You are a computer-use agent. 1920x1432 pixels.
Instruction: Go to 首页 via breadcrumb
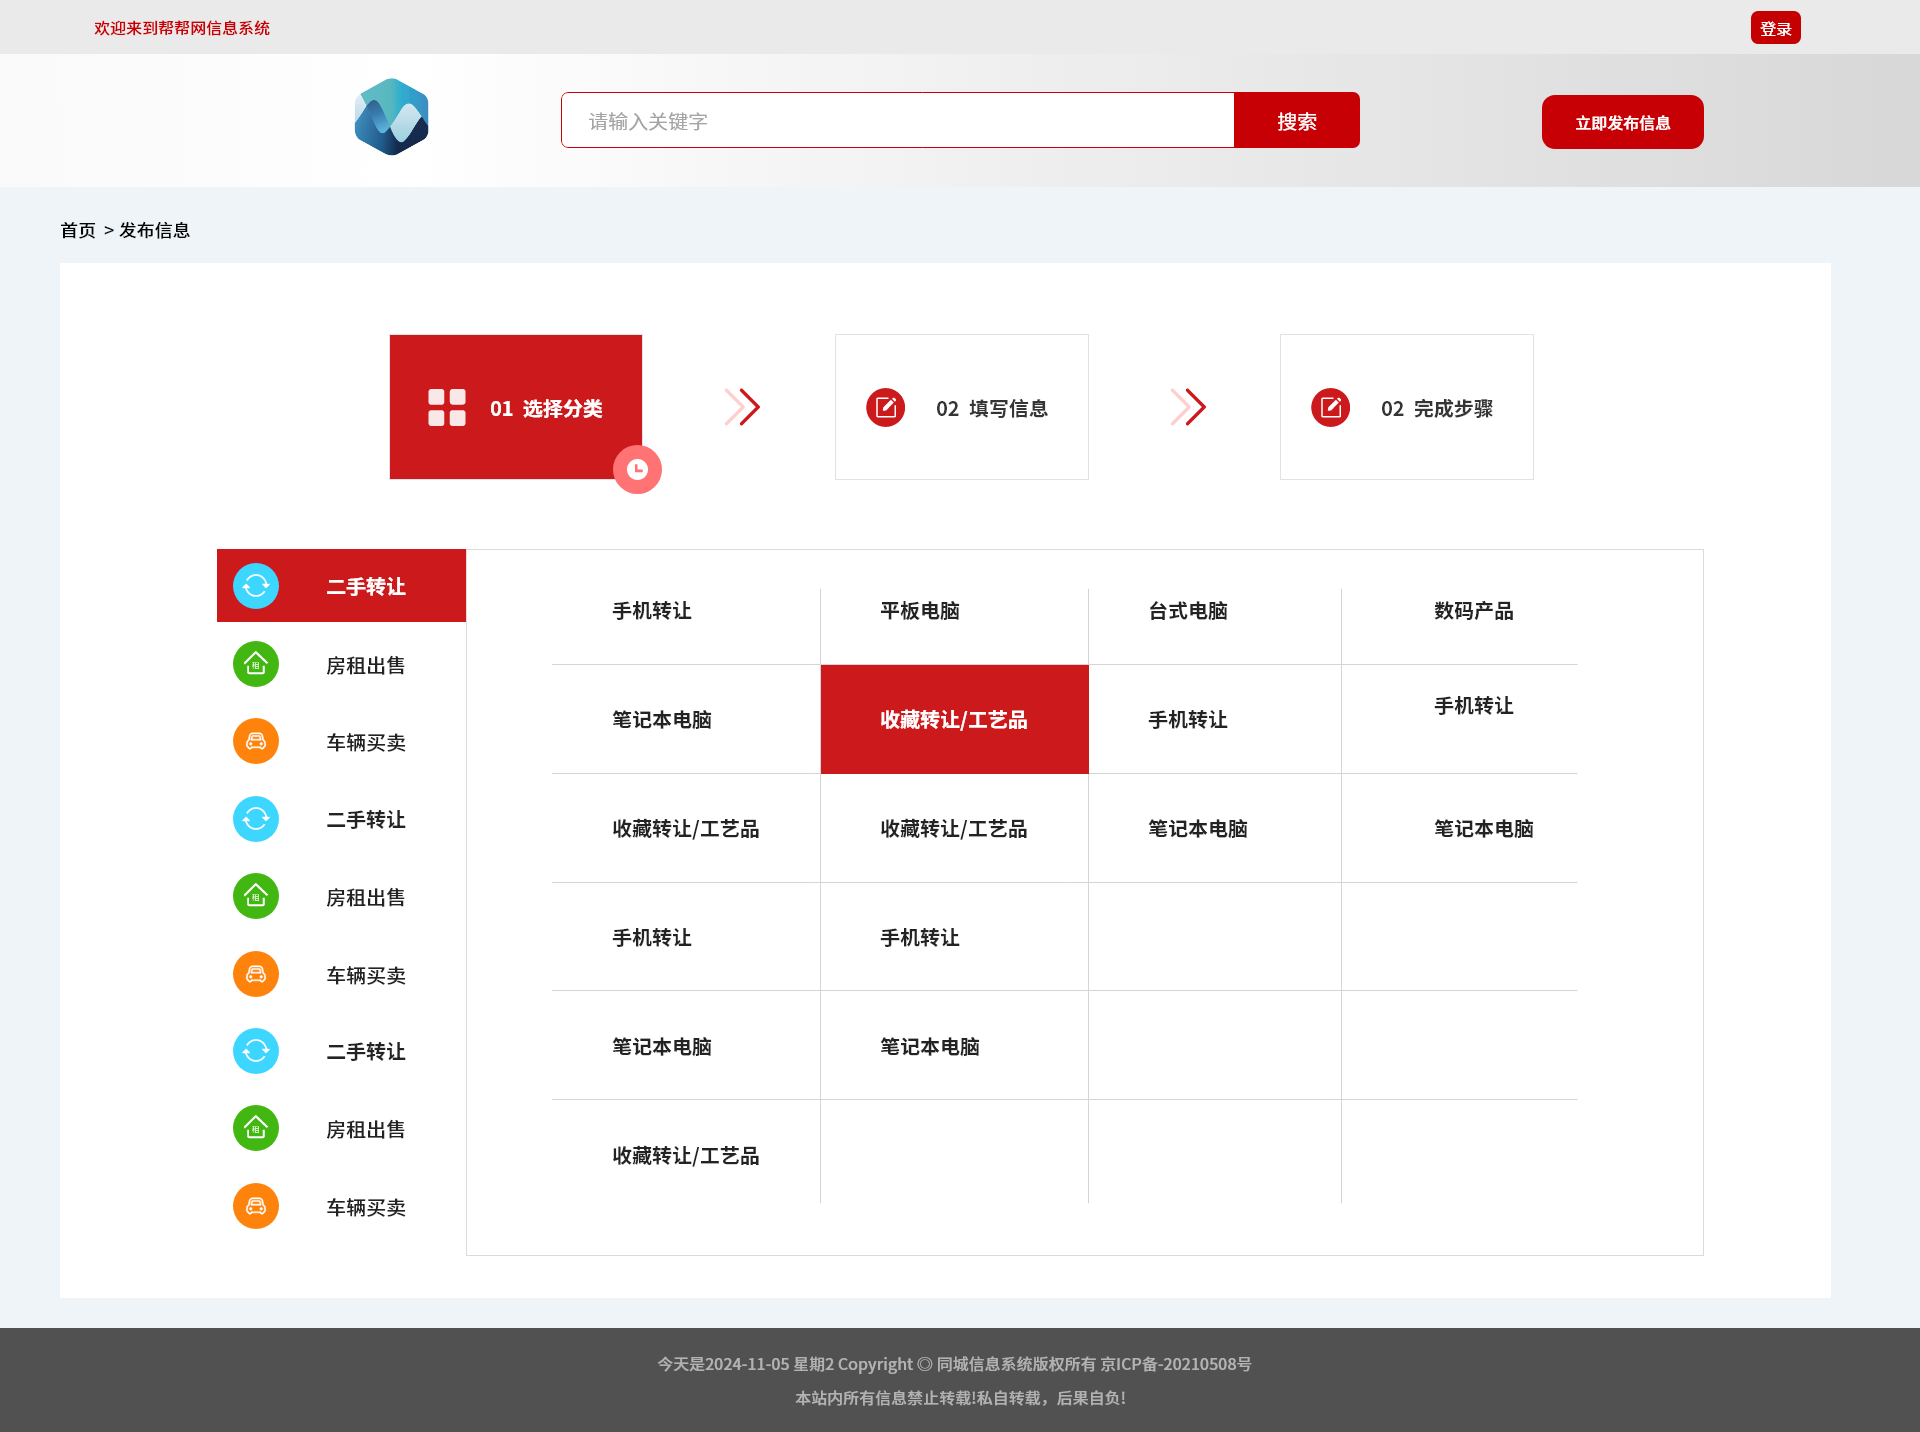point(78,230)
